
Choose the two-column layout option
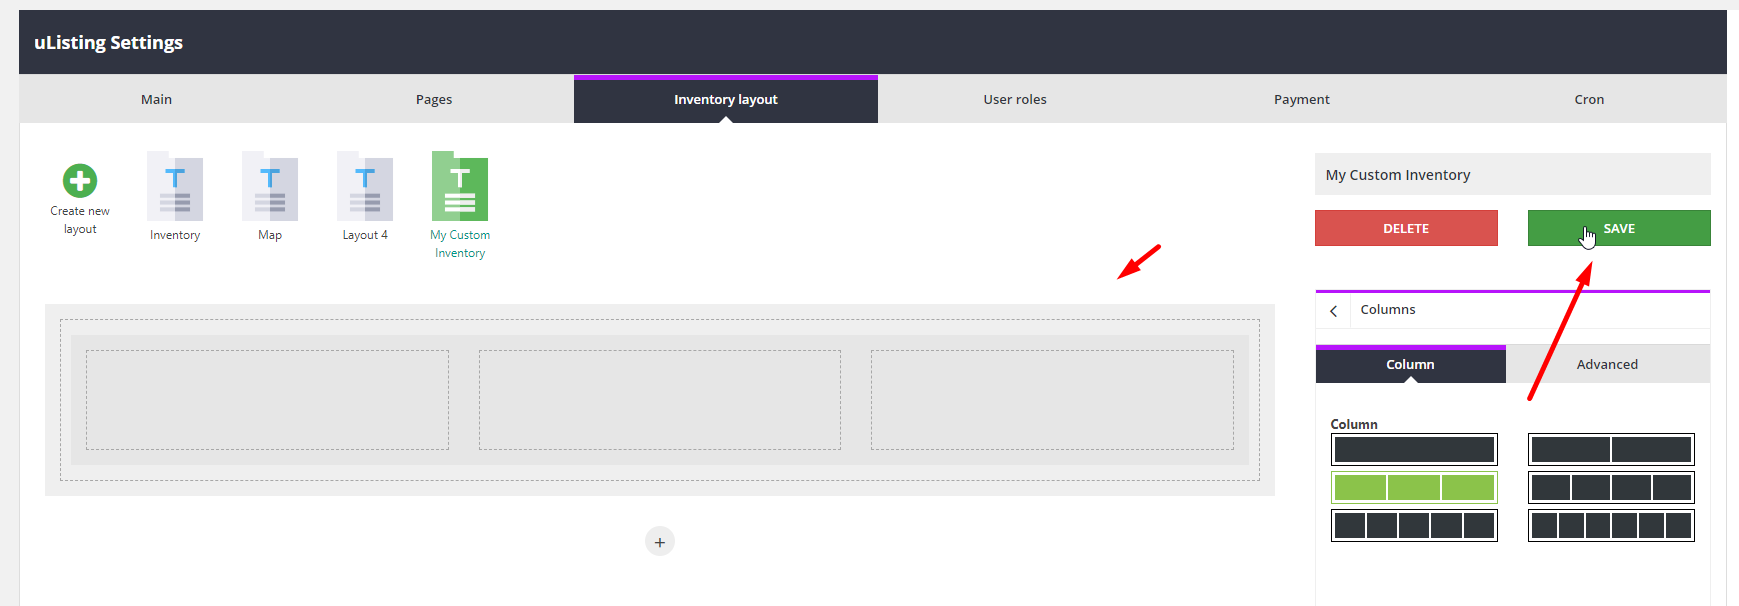click(1611, 450)
